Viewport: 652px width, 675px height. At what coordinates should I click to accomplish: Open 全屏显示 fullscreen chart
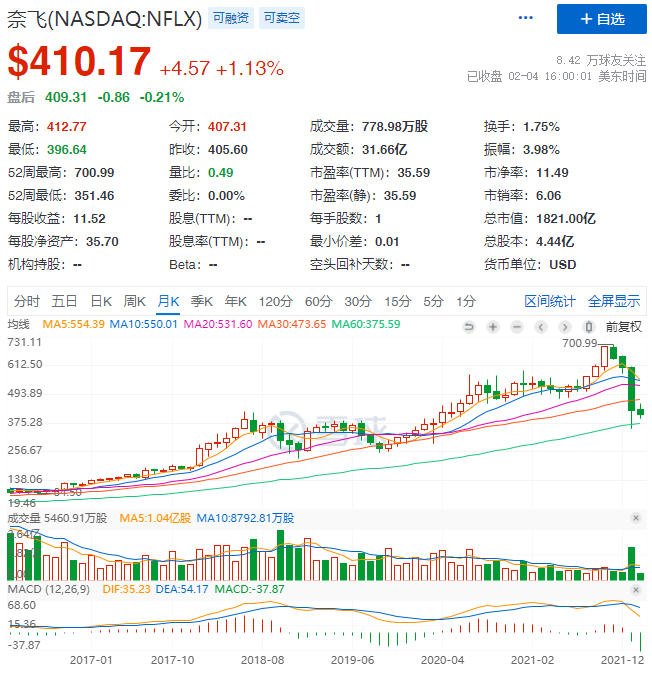(614, 301)
